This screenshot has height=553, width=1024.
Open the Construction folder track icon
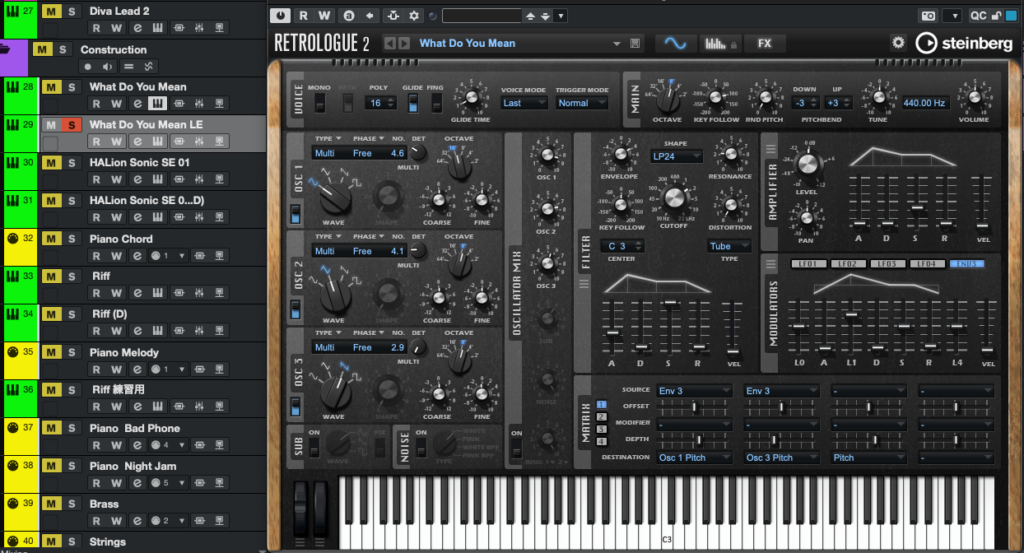[7, 50]
